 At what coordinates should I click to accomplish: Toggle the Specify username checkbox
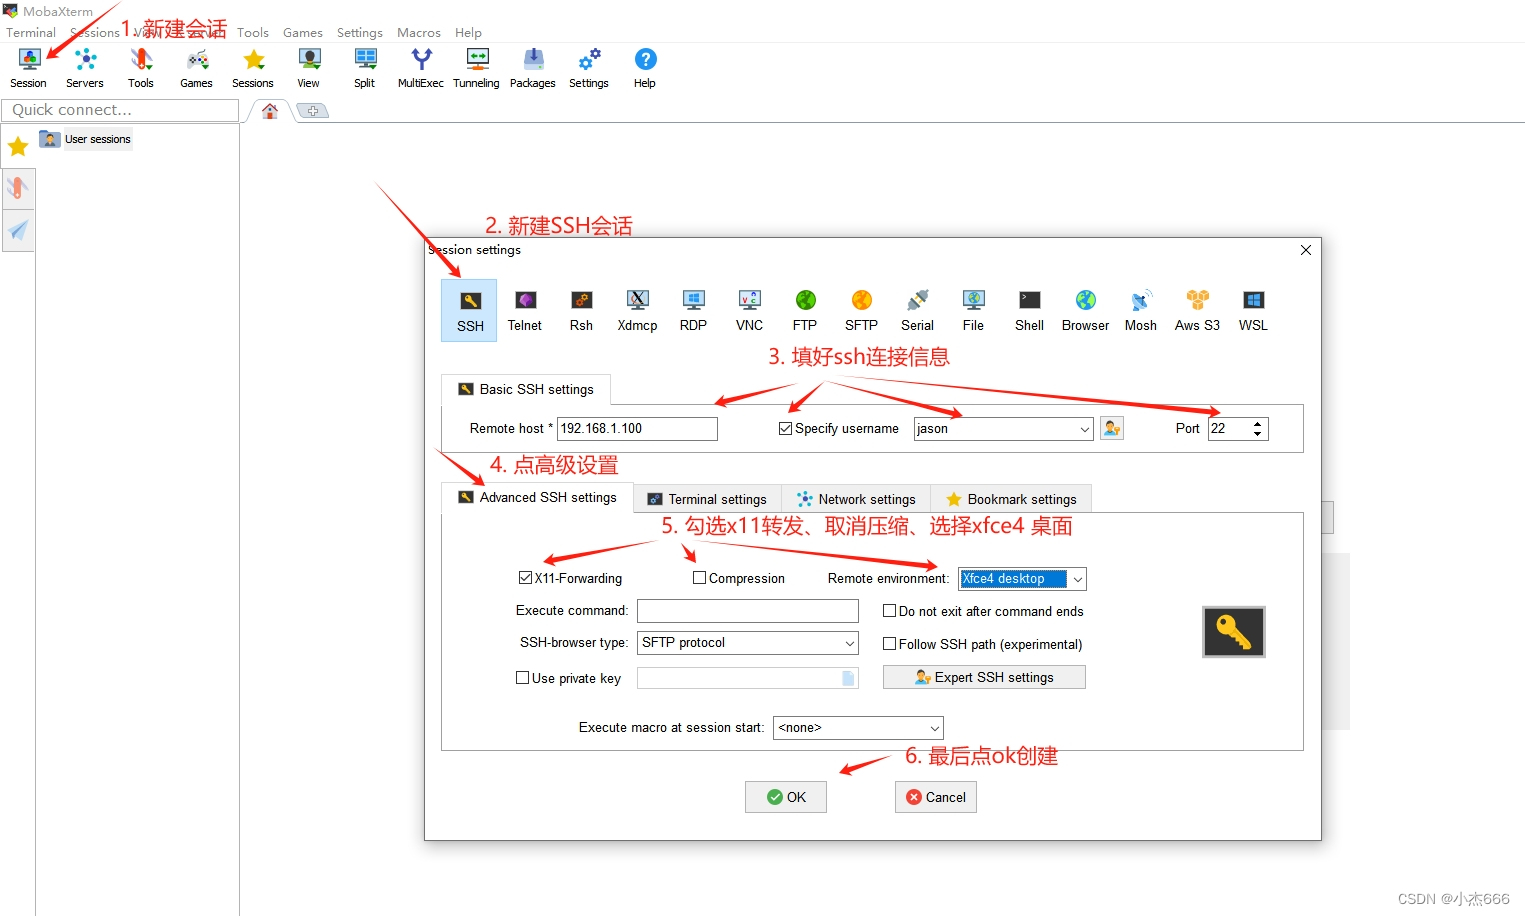click(785, 428)
